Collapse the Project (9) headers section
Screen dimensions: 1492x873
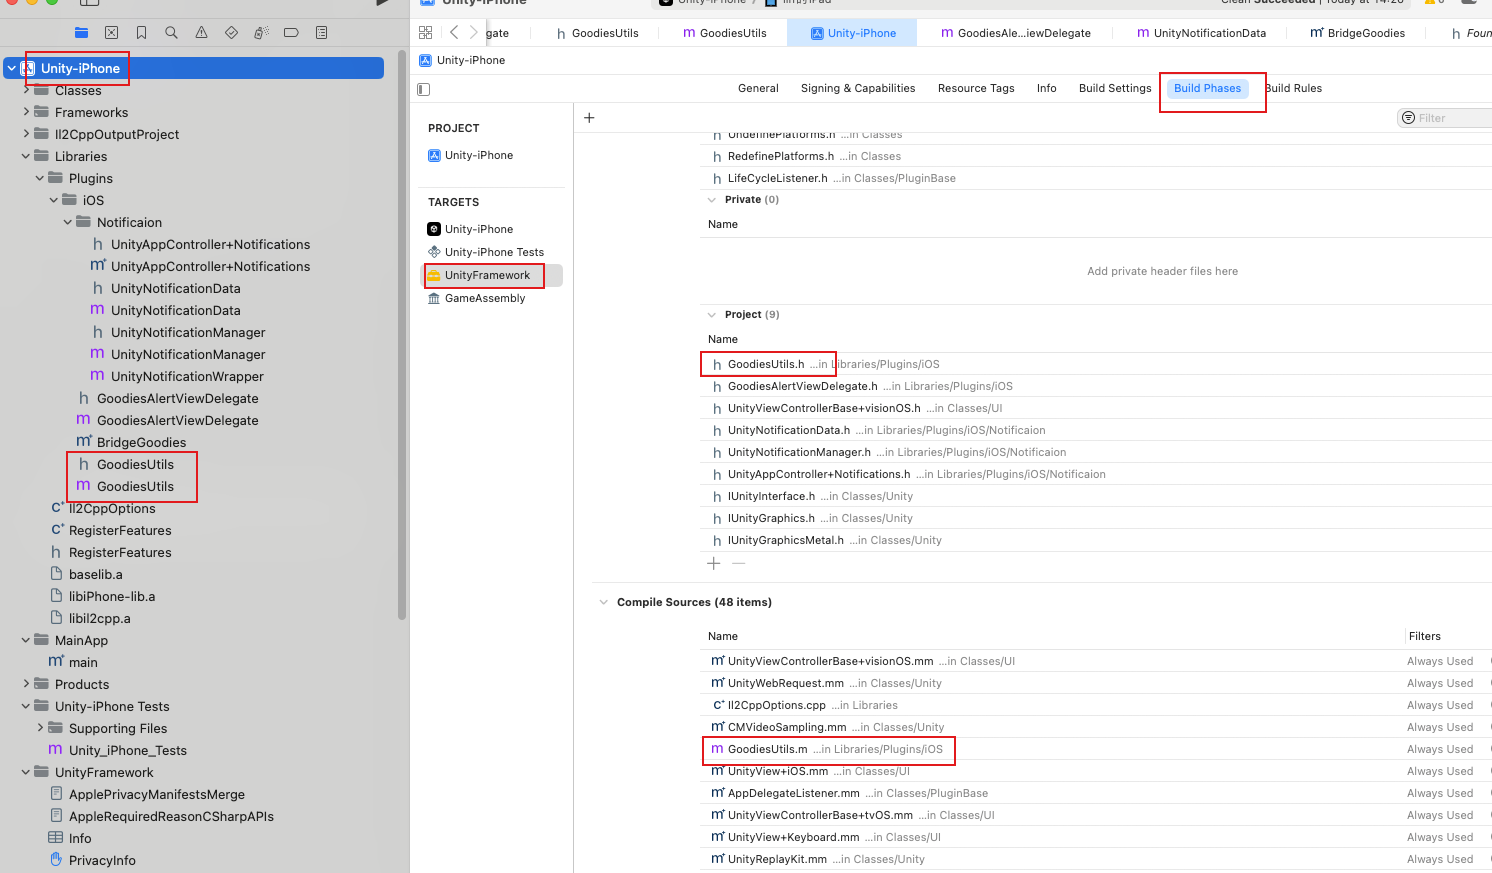[712, 315]
